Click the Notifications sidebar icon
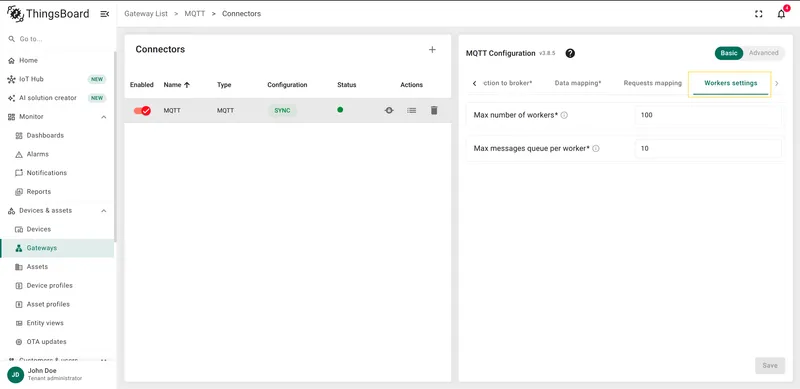Screen dimensions: 800x389 coord(19,173)
